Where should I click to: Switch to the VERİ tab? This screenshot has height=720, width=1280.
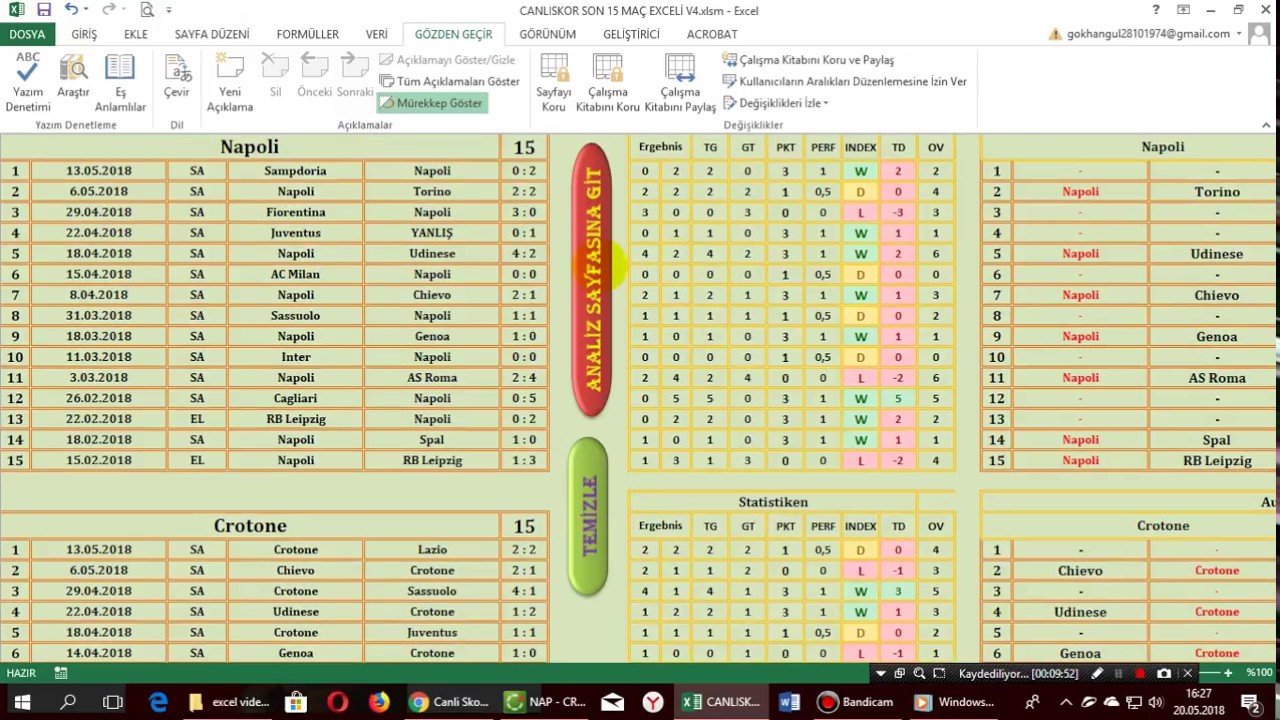(x=376, y=34)
